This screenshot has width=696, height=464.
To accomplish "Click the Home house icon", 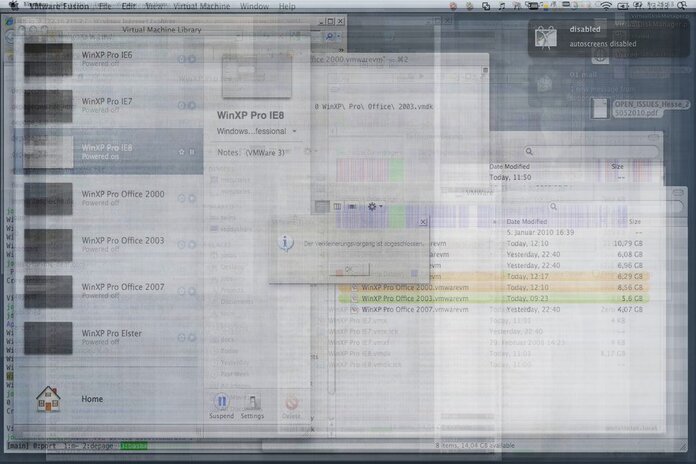I will tap(48, 398).
